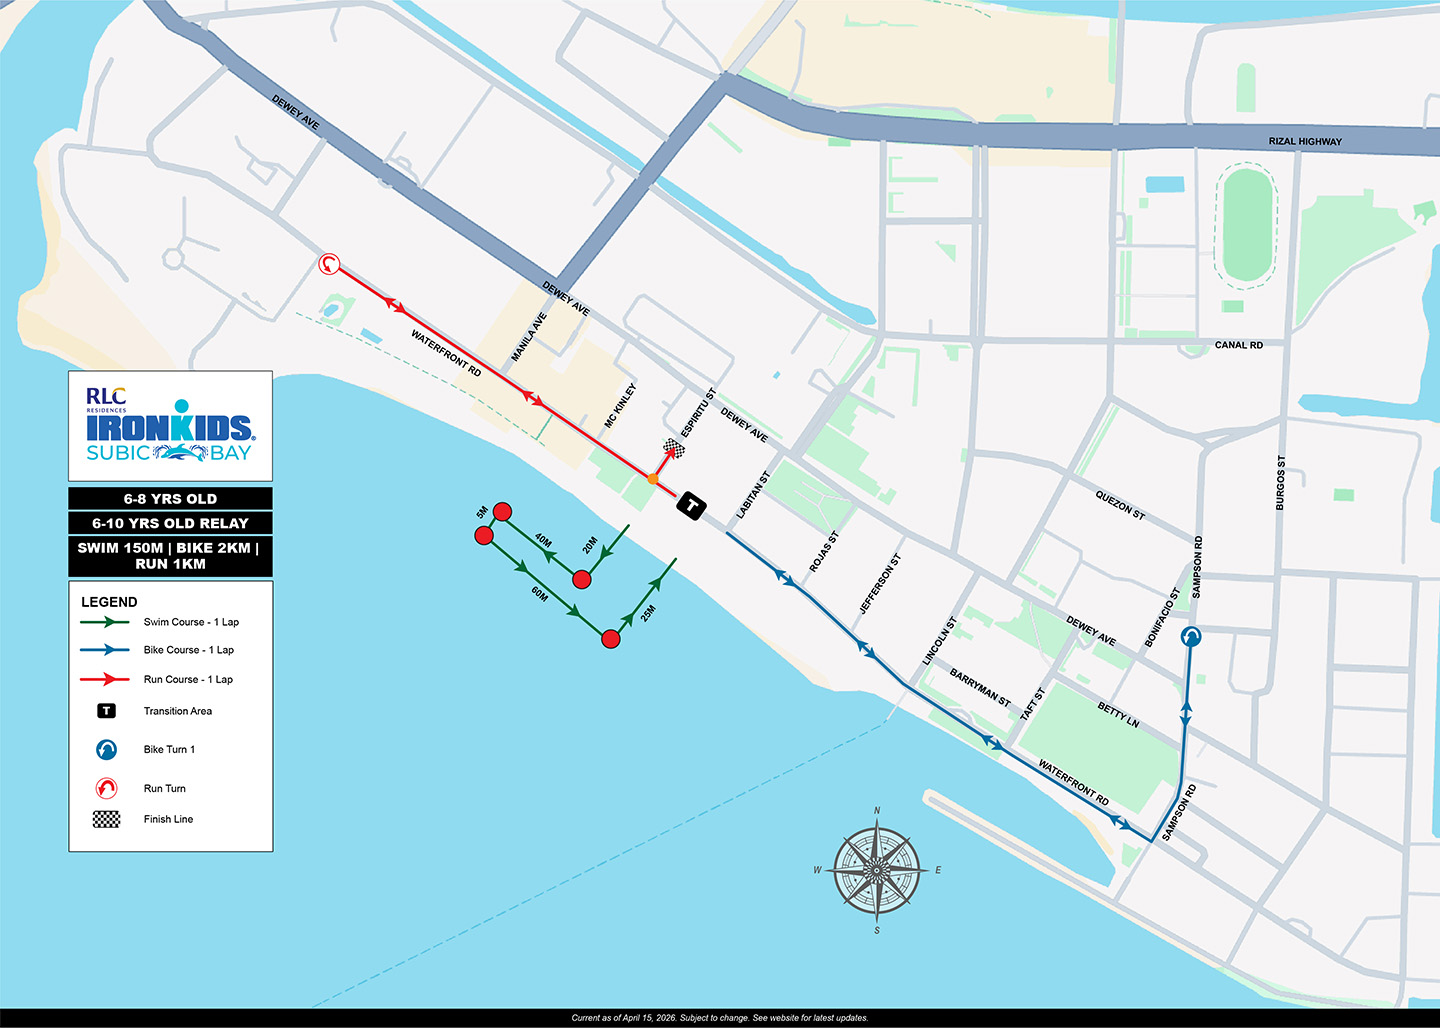Click the Rizal Highway road label
This screenshot has height=1028, width=1440.
1305,141
